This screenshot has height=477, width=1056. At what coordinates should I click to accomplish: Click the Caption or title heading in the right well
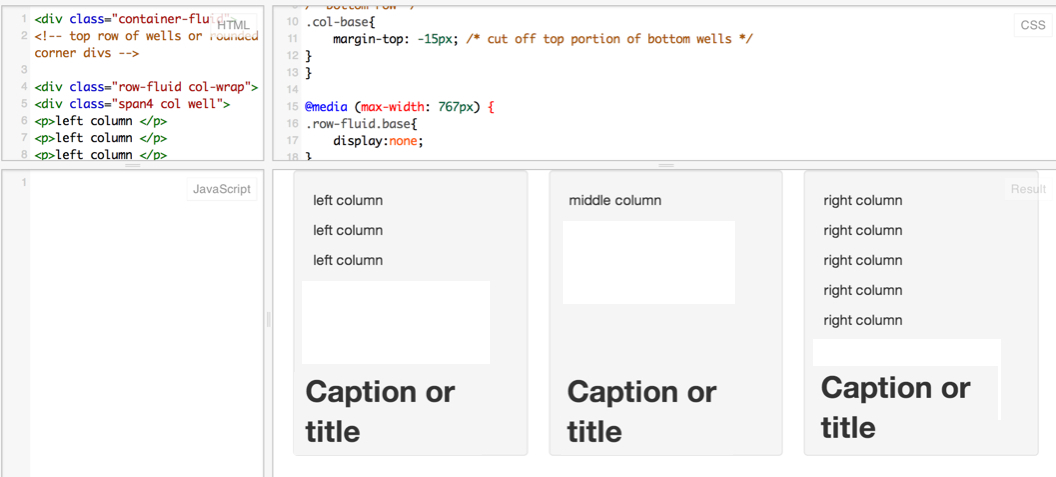[895, 408]
